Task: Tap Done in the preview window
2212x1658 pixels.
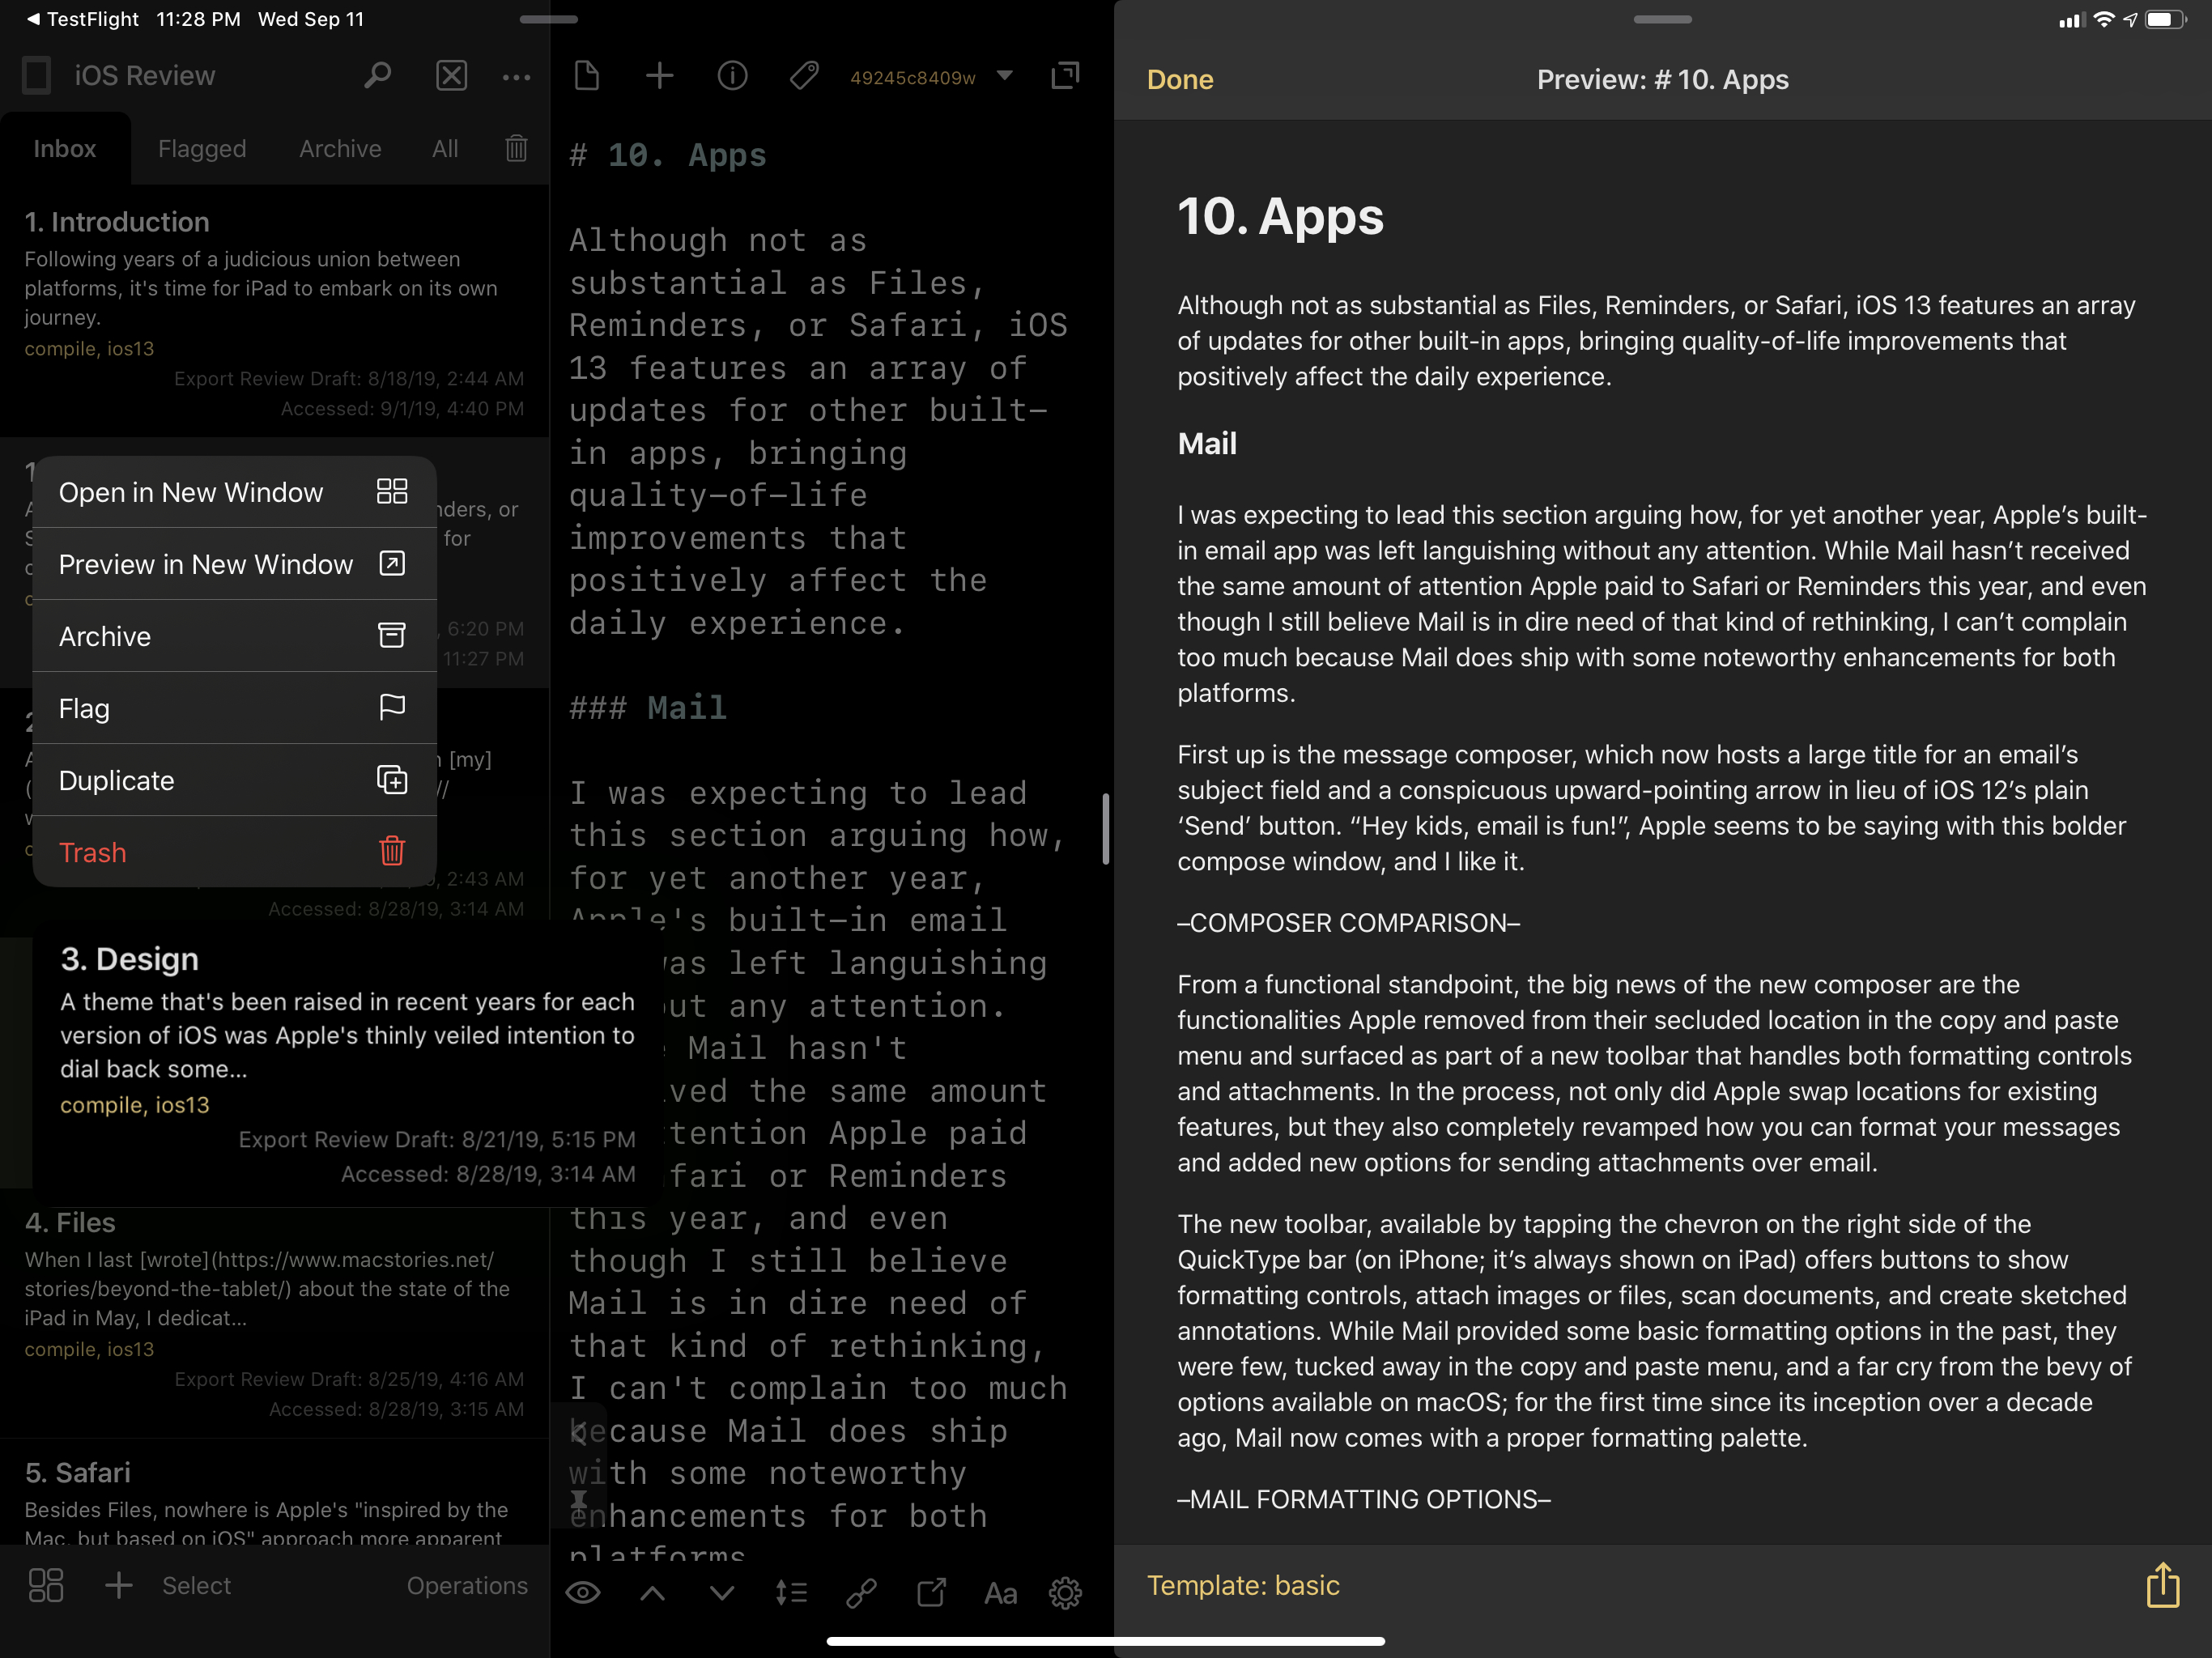Action: coord(1180,79)
